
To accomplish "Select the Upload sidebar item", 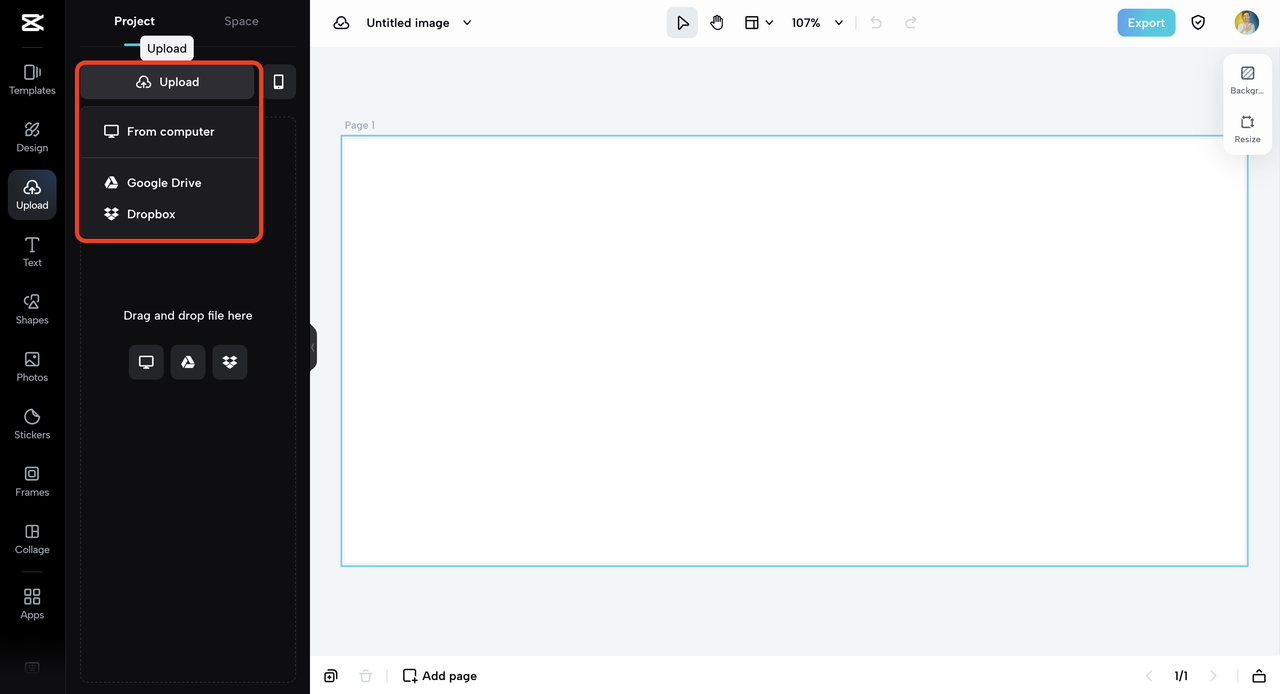I will coord(32,195).
